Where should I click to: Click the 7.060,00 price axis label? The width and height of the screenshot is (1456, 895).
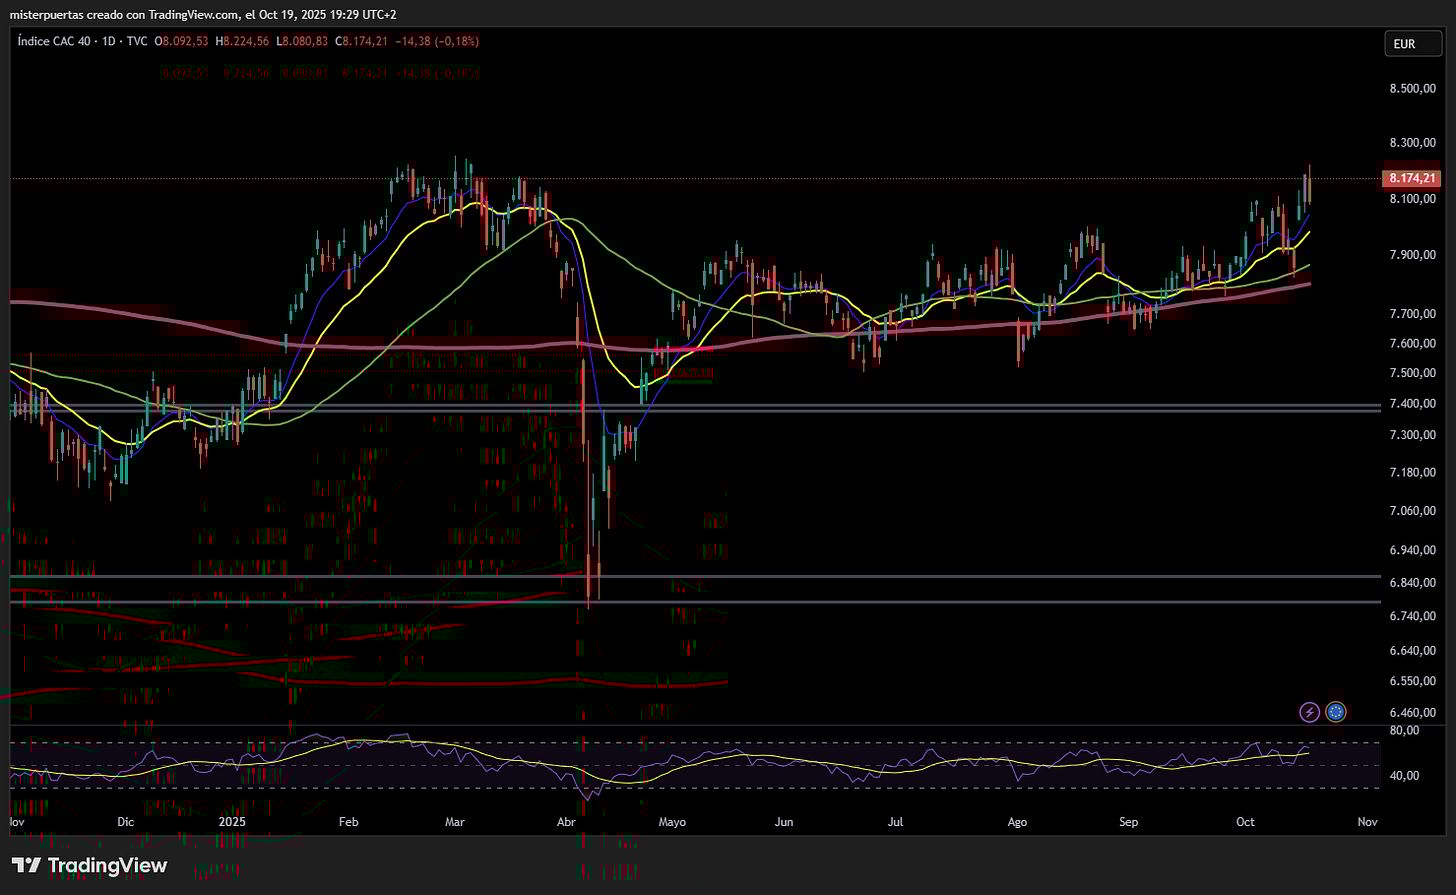coord(1411,511)
